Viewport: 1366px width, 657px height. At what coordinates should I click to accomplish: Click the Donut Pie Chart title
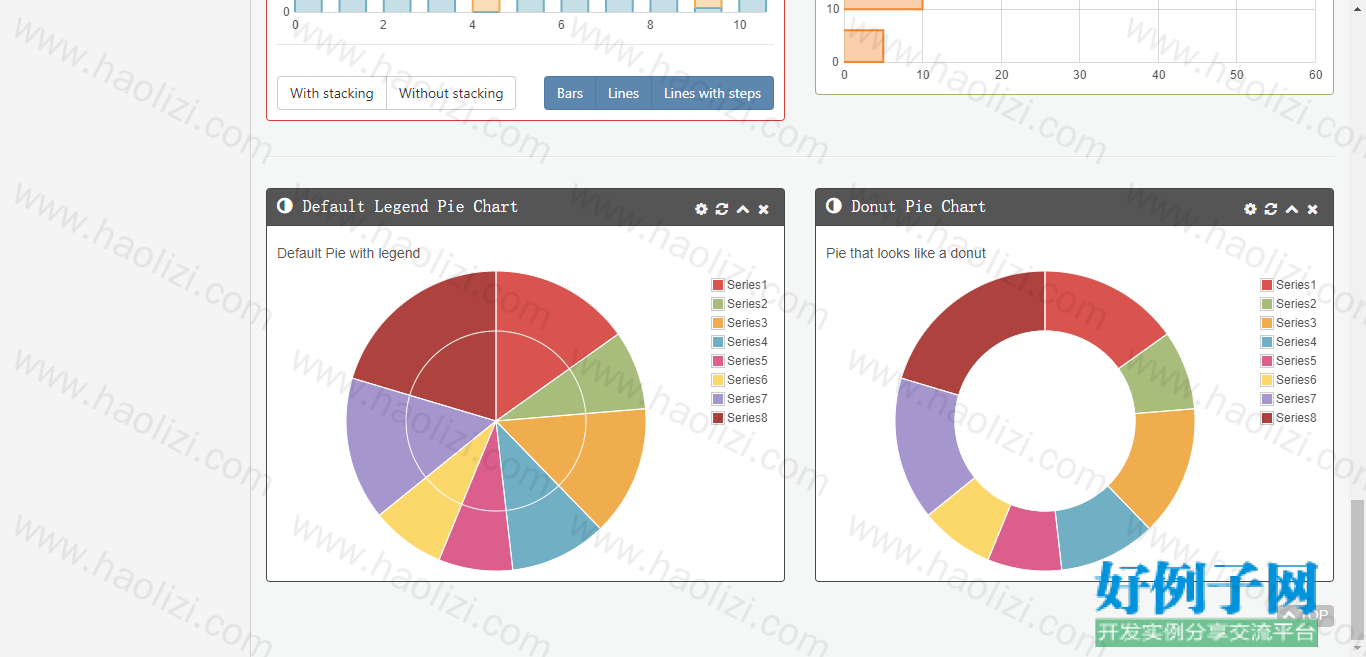click(x=918, y=206)
